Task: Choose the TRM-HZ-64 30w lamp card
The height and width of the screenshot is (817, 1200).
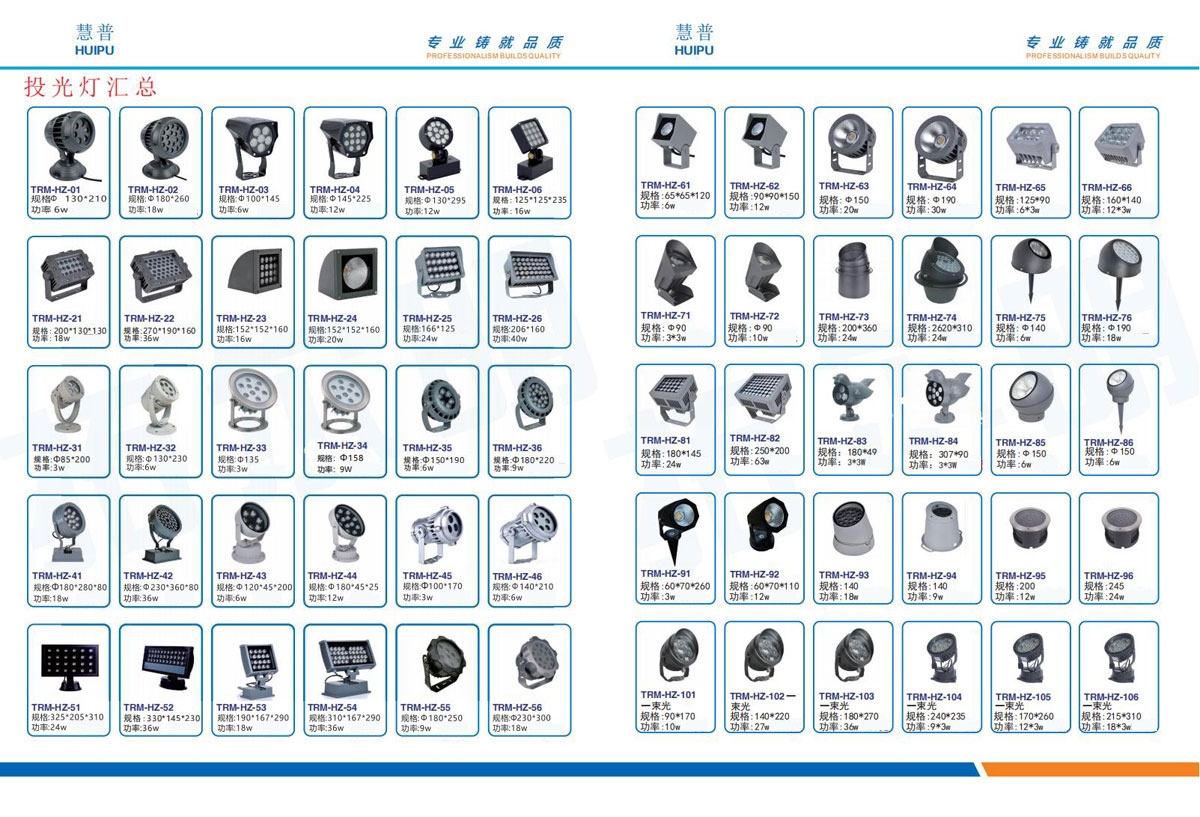Action: pyautogui.click(x=942, y=161)
